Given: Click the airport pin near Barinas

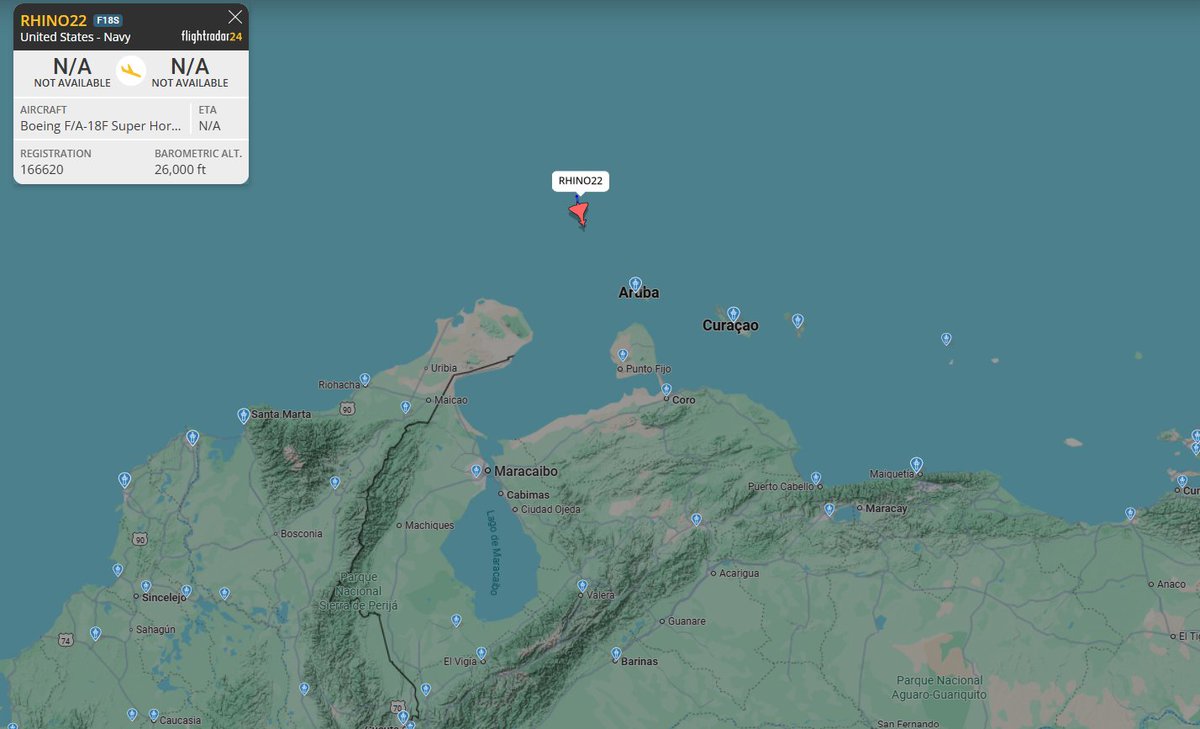Looking at the screenshot, I should coord(616,654).
